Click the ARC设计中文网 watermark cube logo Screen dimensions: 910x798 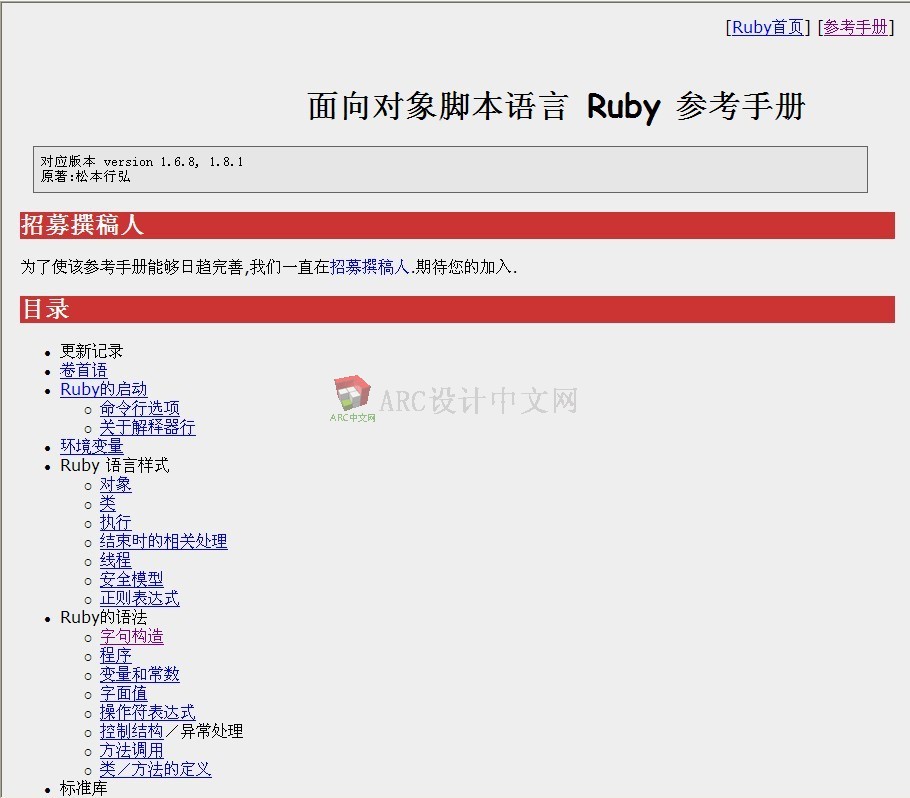coord(352,397)
